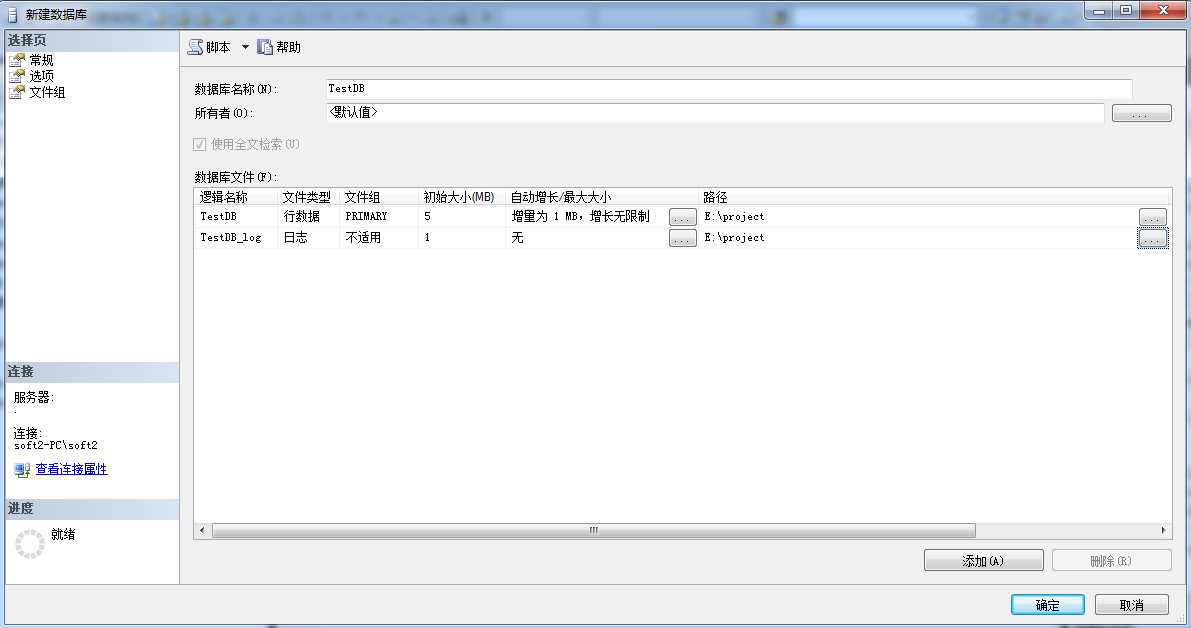Select the 常规 page icon
This screenshot has width=1191, height=628.
click(x=17, y=60)
